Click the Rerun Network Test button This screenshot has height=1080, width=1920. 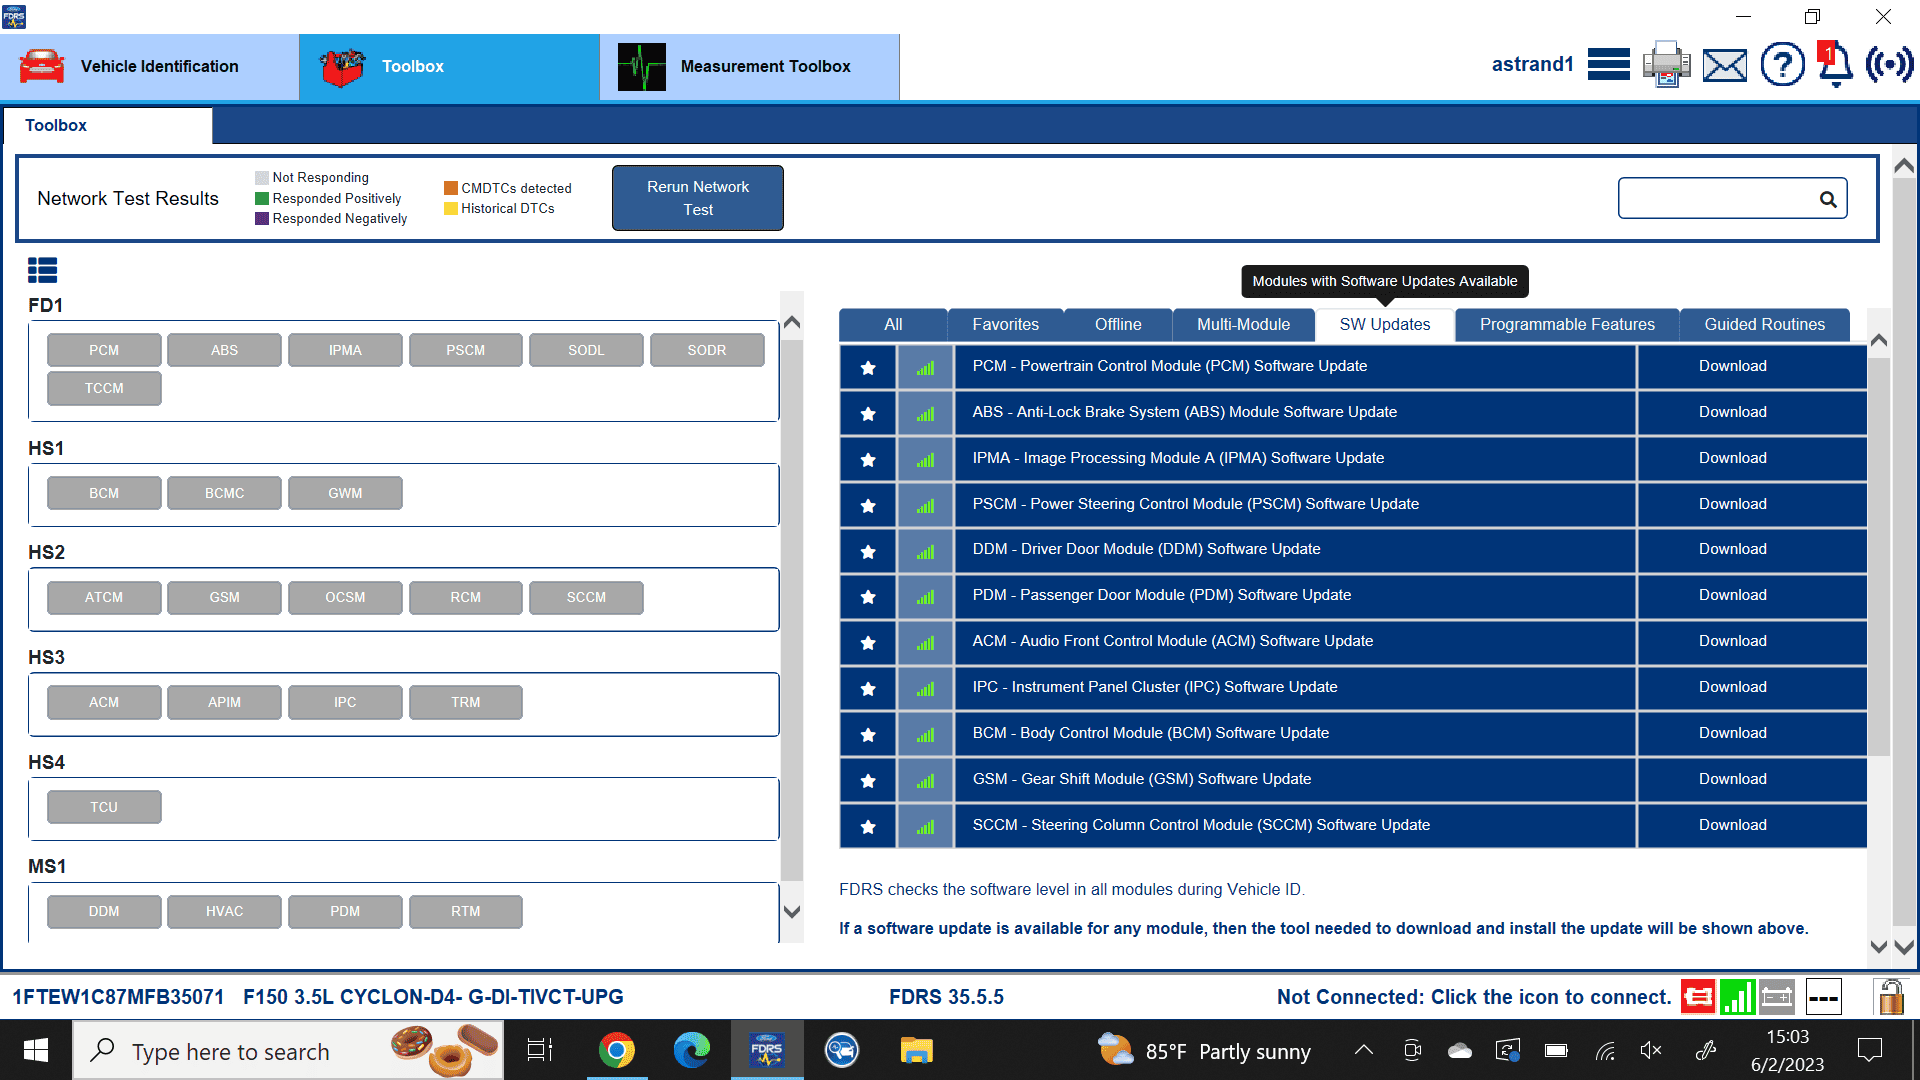[698, 198]
